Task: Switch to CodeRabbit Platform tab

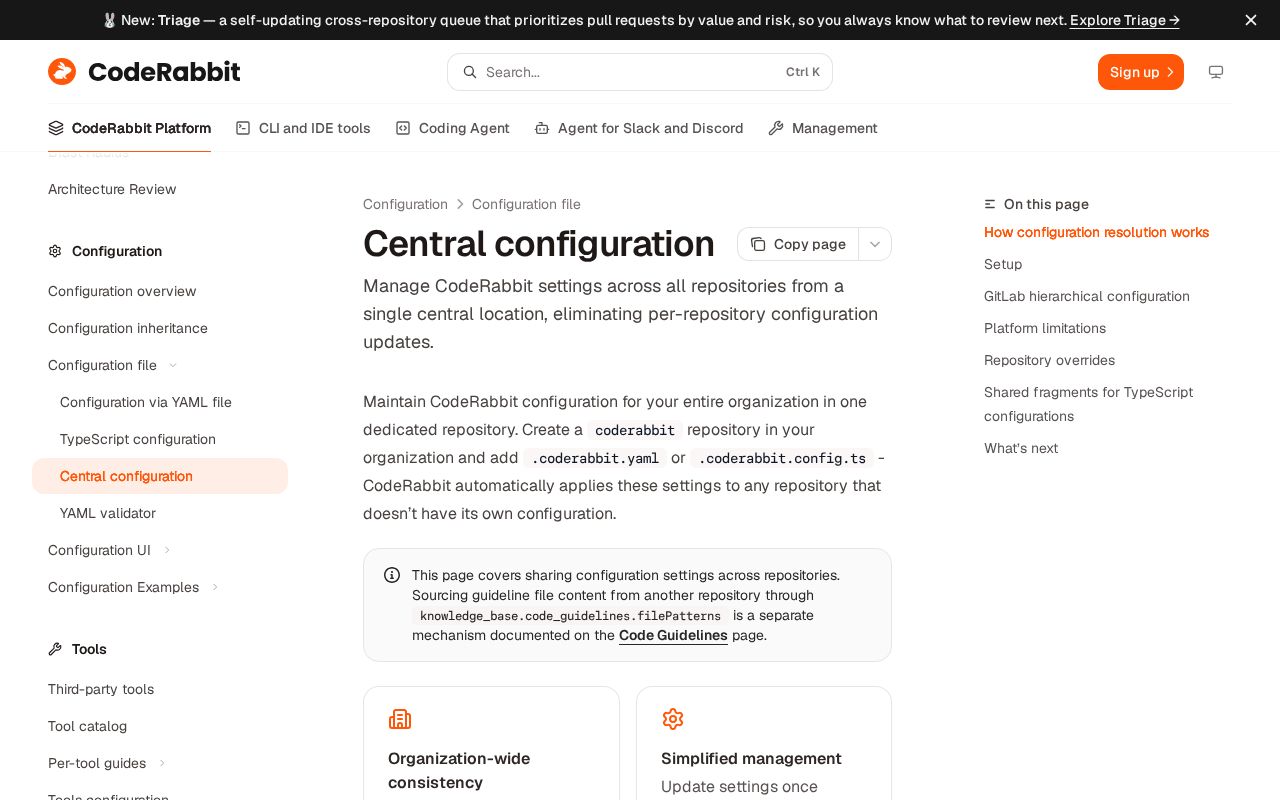Action: click(x=130, y=128)
